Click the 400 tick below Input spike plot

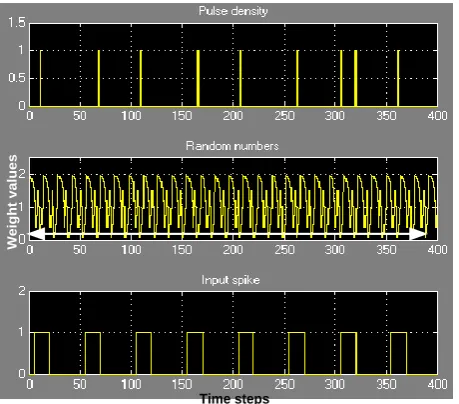[437, 384]
